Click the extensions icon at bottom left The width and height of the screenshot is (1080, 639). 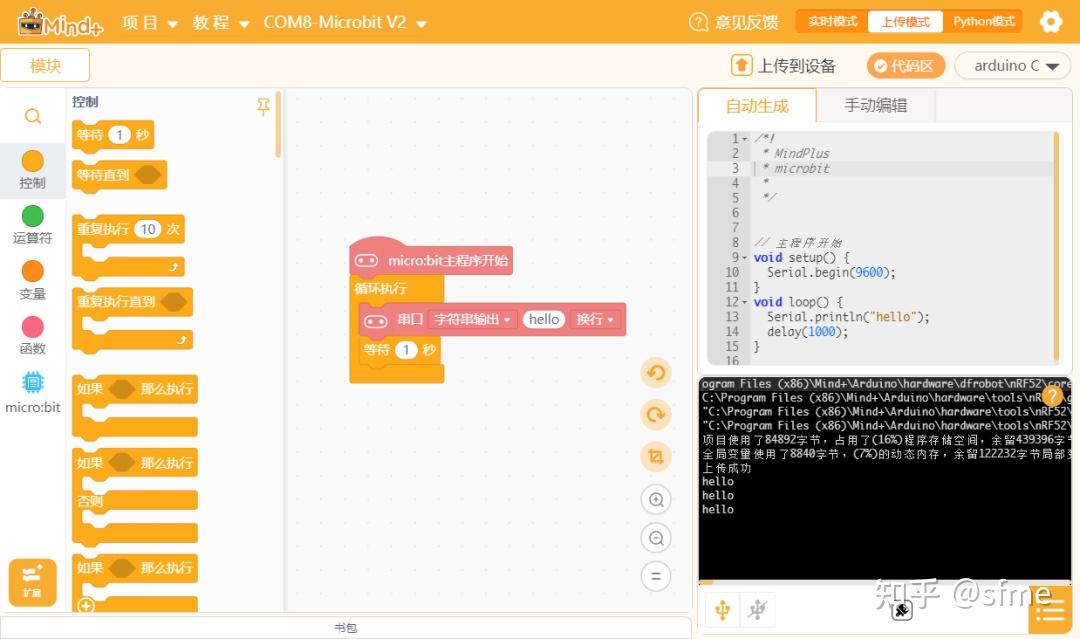[x=32, y=582]
